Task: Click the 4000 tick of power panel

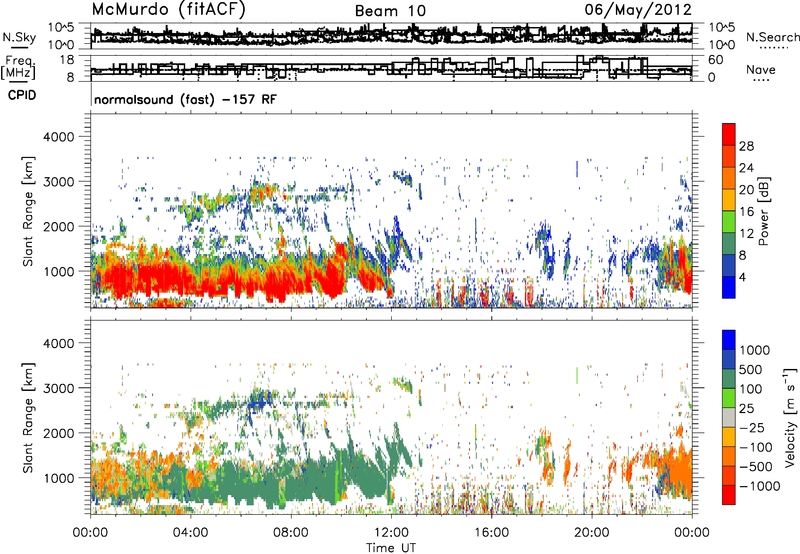Action: click(x=59, y=137)
